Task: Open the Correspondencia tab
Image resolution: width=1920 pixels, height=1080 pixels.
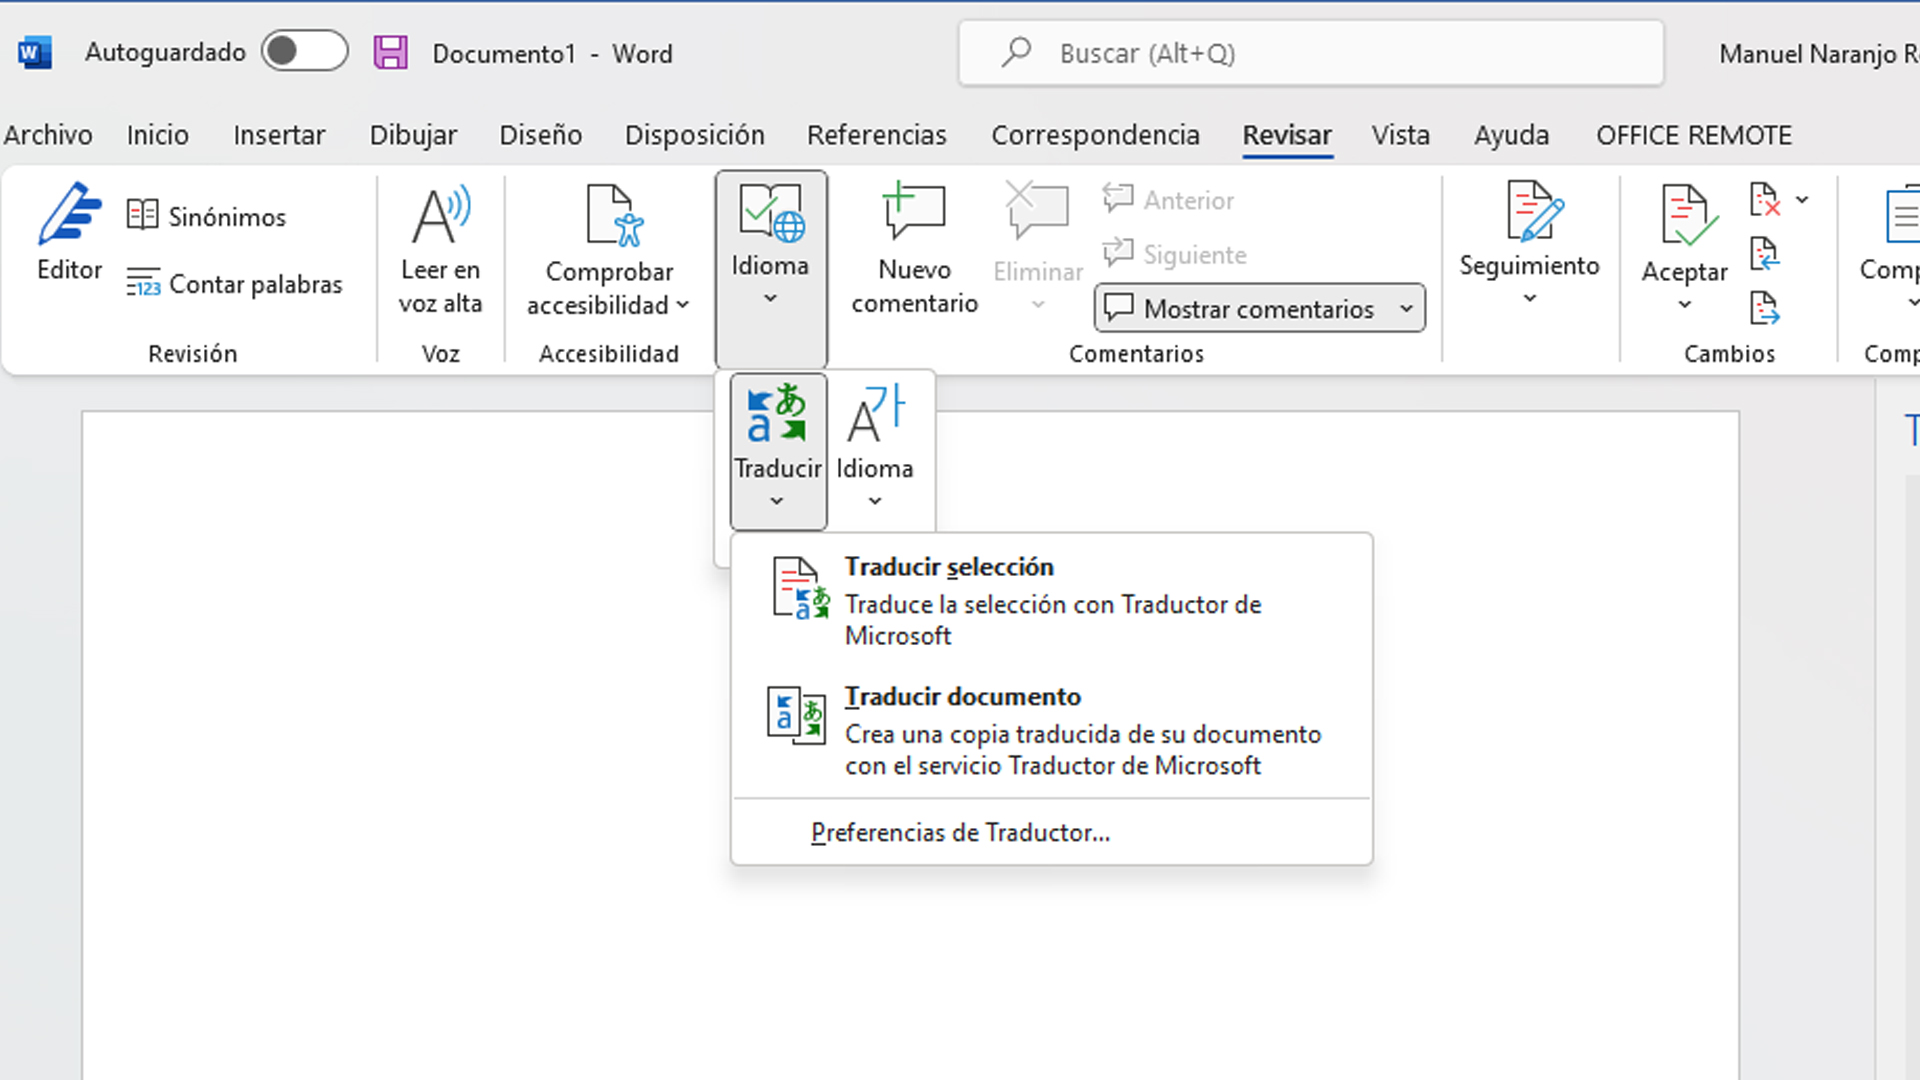Action: click(1095, 135)
